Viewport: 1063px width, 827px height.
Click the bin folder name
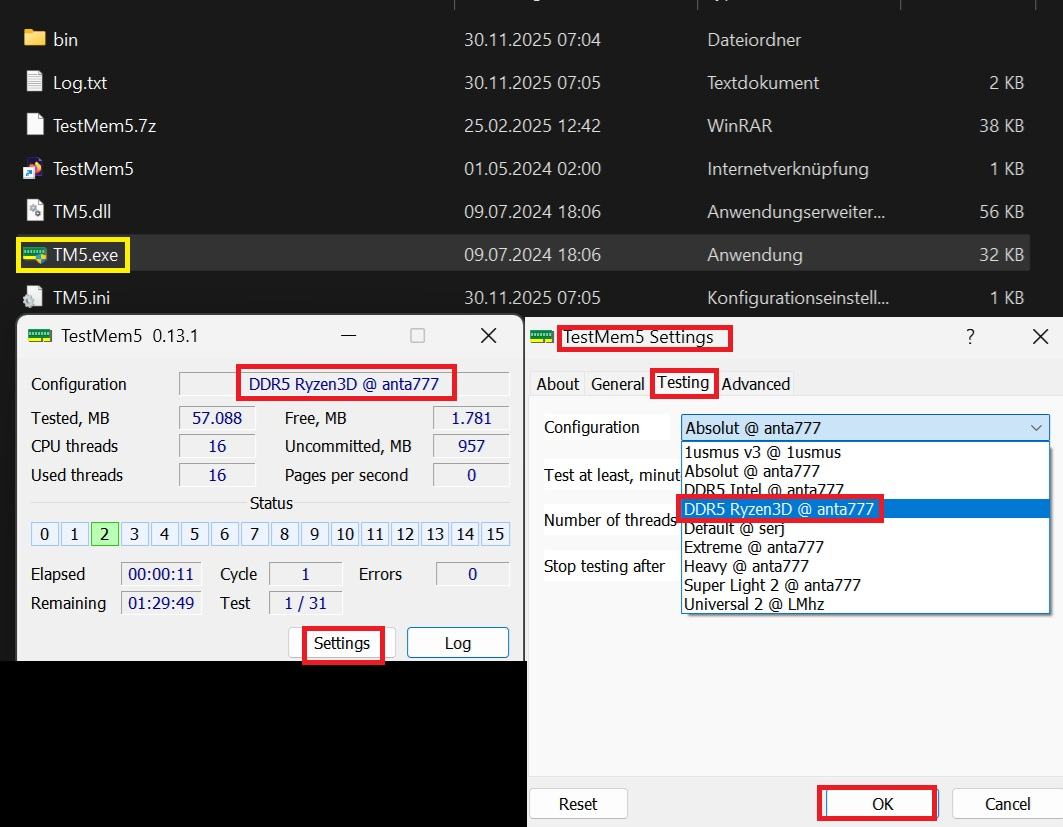click(x=65, y=40)
